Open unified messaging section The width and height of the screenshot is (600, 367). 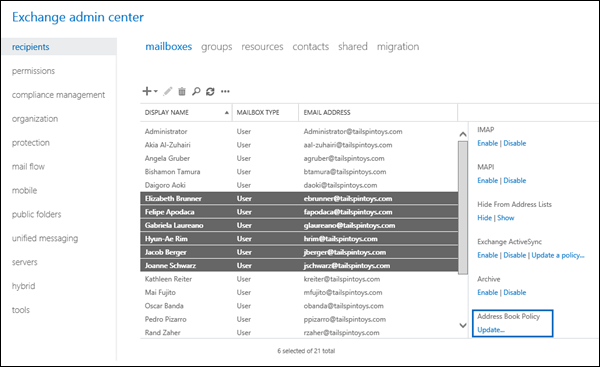pyautogui.click(x=45, y=238)
